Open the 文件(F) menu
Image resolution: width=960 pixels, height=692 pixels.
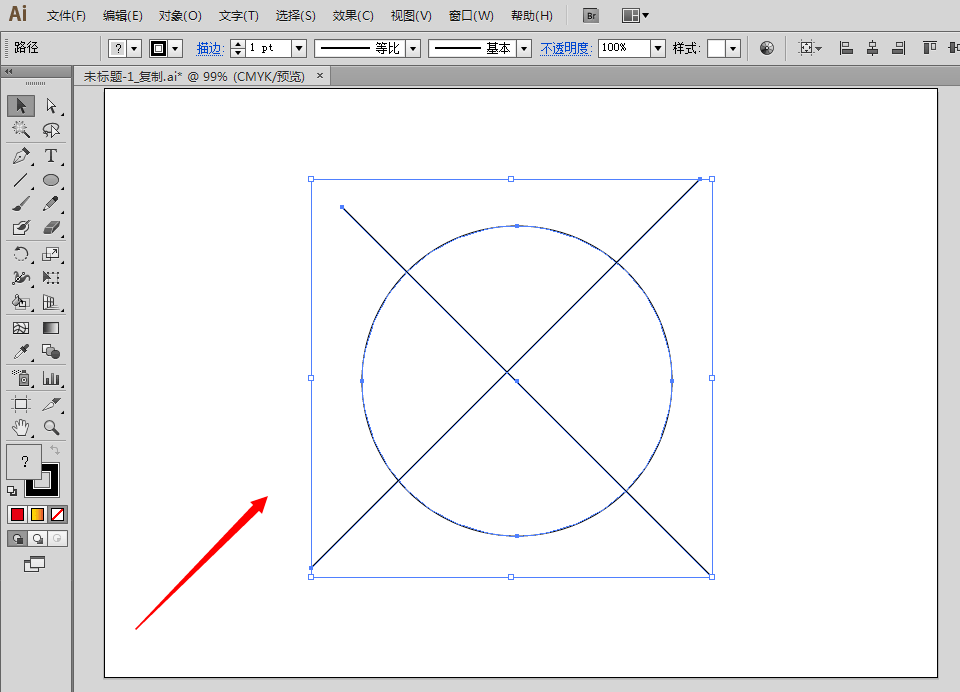point(66,16)
